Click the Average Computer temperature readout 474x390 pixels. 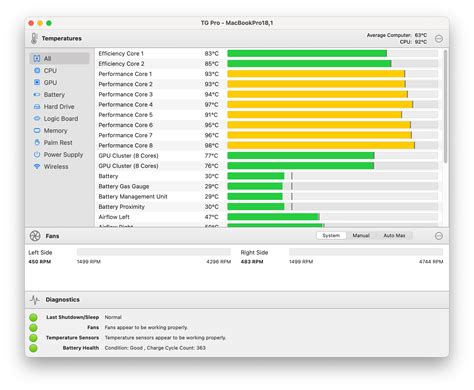point(397,35)
